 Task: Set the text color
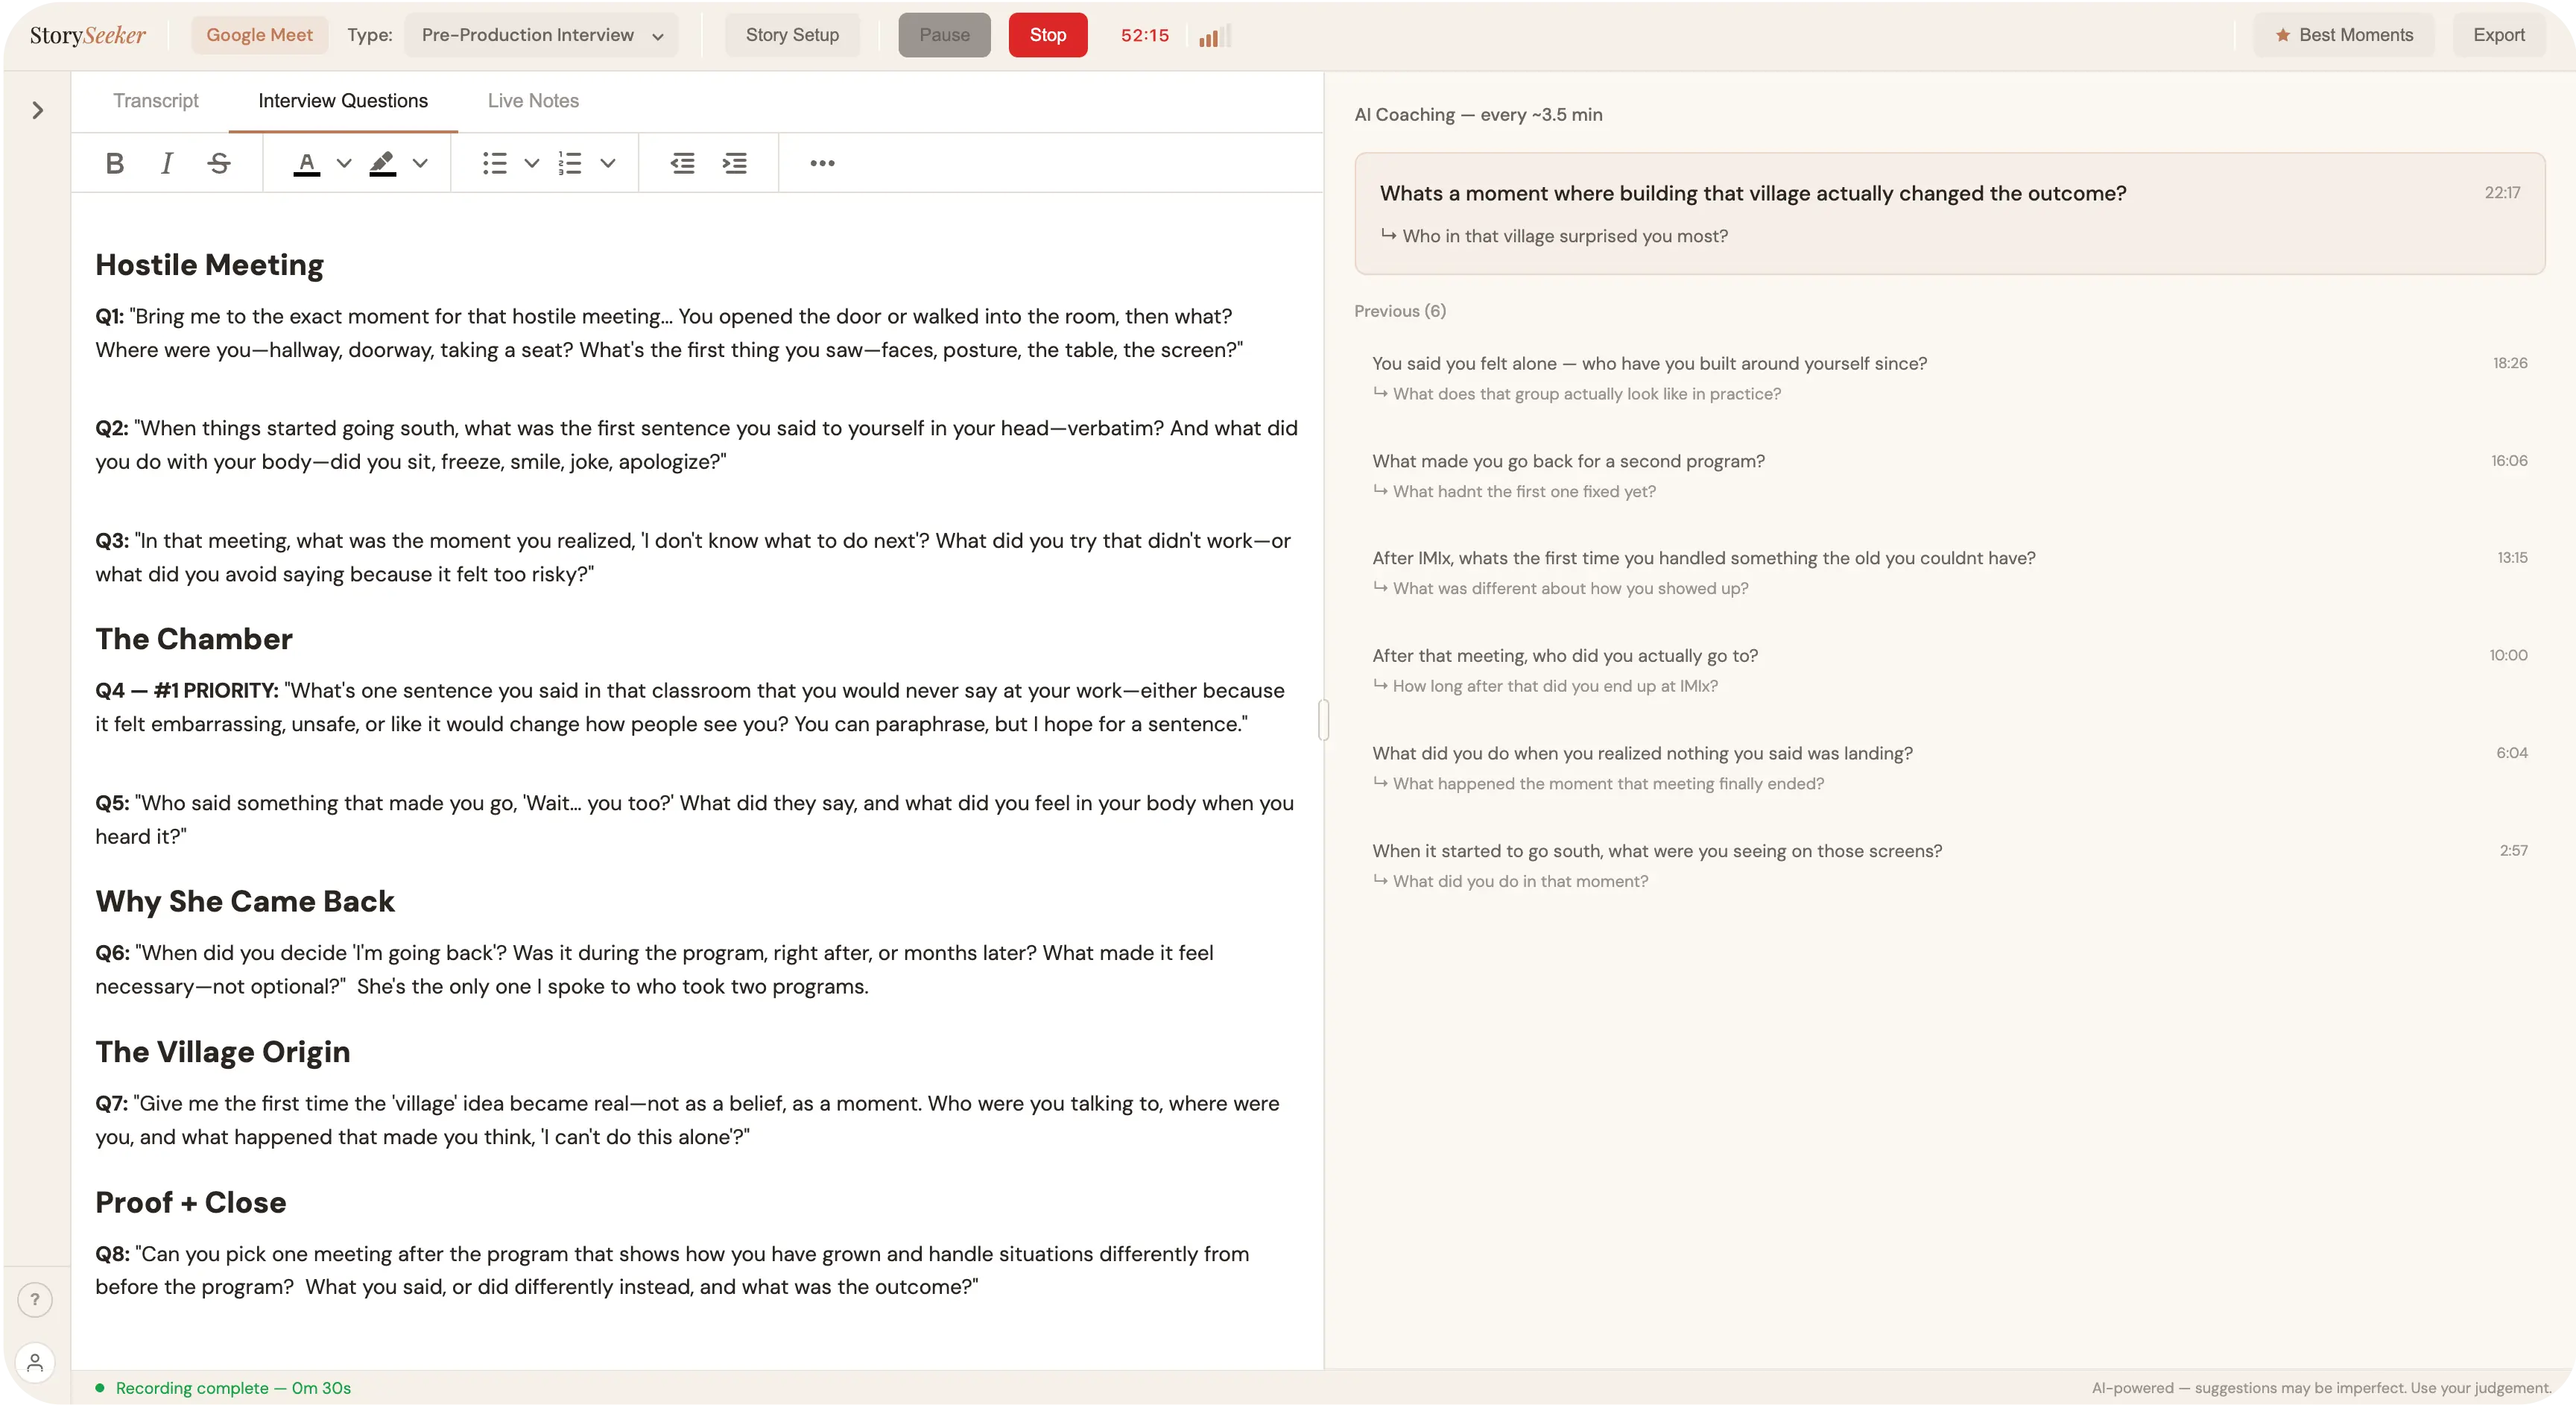click(307, 163)
